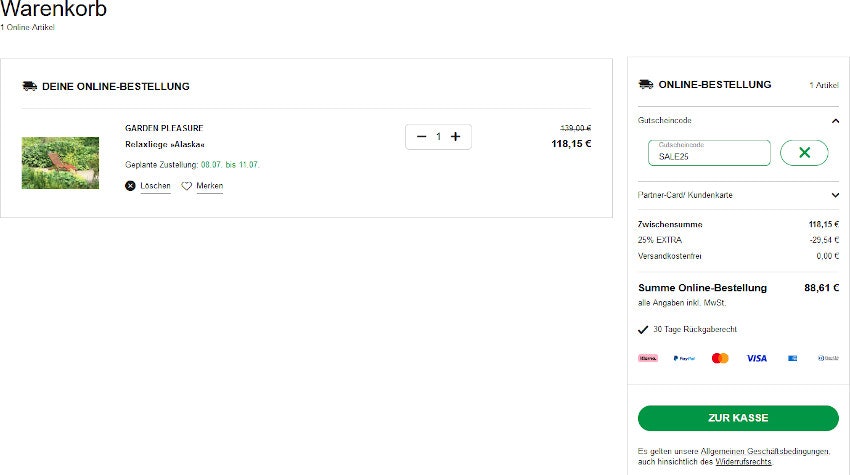Open the Relaxliege »Alaska« product title
Image resolution: width=850 pixels, height=475 pixels.
coord(157,145)
